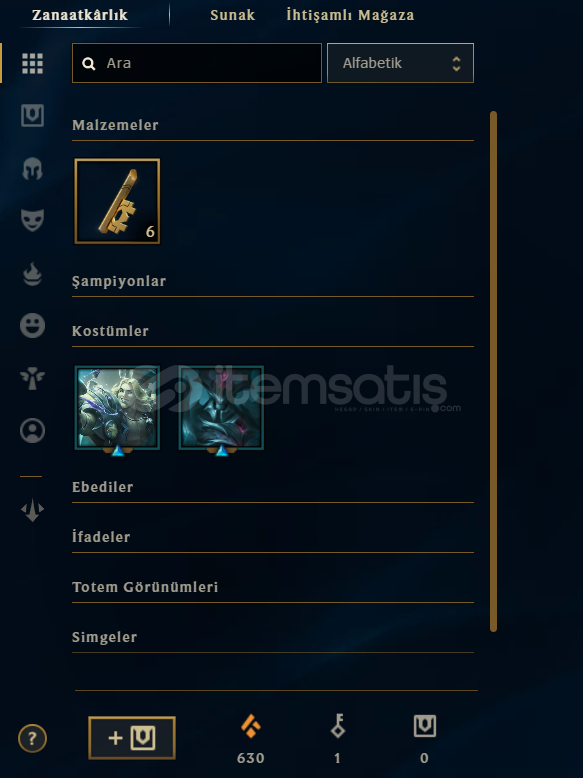Screen dimensions: 583x778
Task: Open the Alfabetik sort dropdown
Action: (400, 63)
